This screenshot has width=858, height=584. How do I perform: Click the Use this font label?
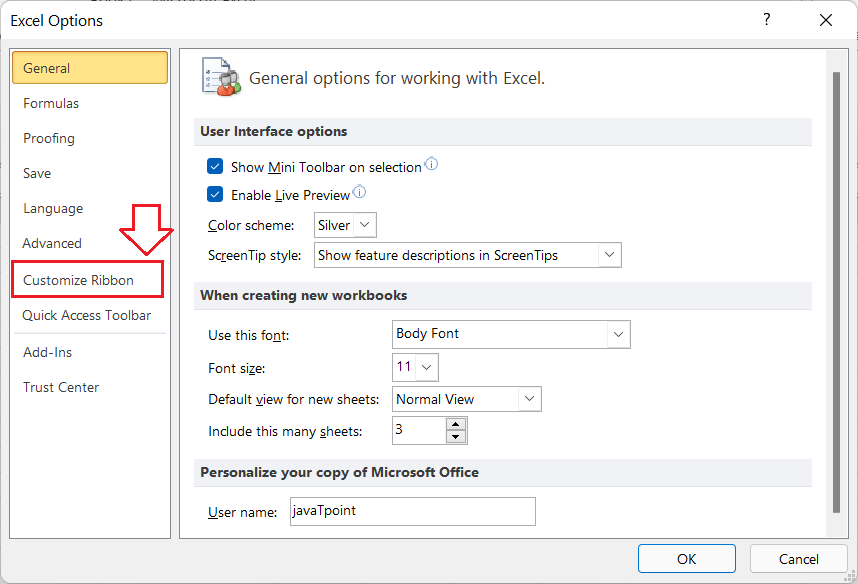tap(248, 336)
